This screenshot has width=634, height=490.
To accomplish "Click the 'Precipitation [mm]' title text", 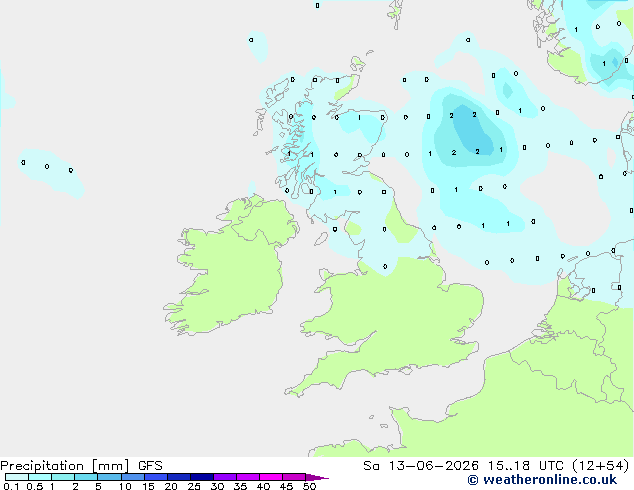I will pyautogui.click(x=65, y=466).
